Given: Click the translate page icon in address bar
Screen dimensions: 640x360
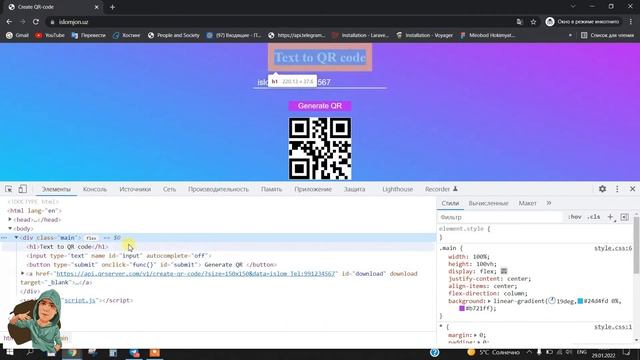Looking at the screenshot, I should (x=519, y=22).
